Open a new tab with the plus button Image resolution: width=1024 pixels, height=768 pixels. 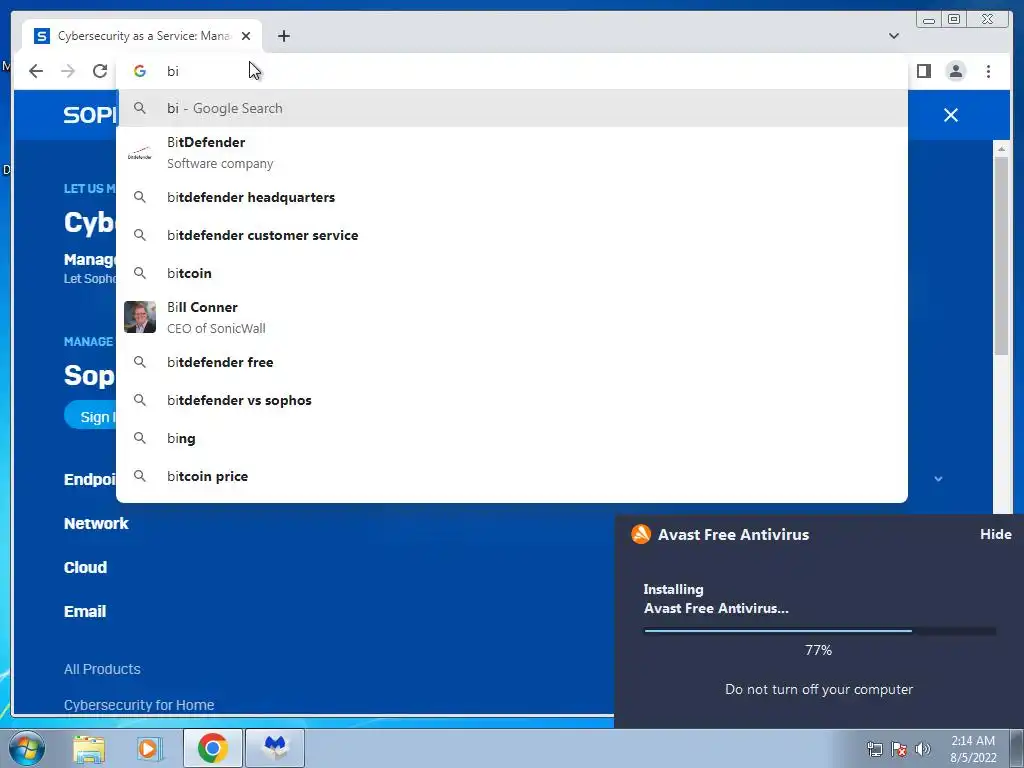point(283,36)
